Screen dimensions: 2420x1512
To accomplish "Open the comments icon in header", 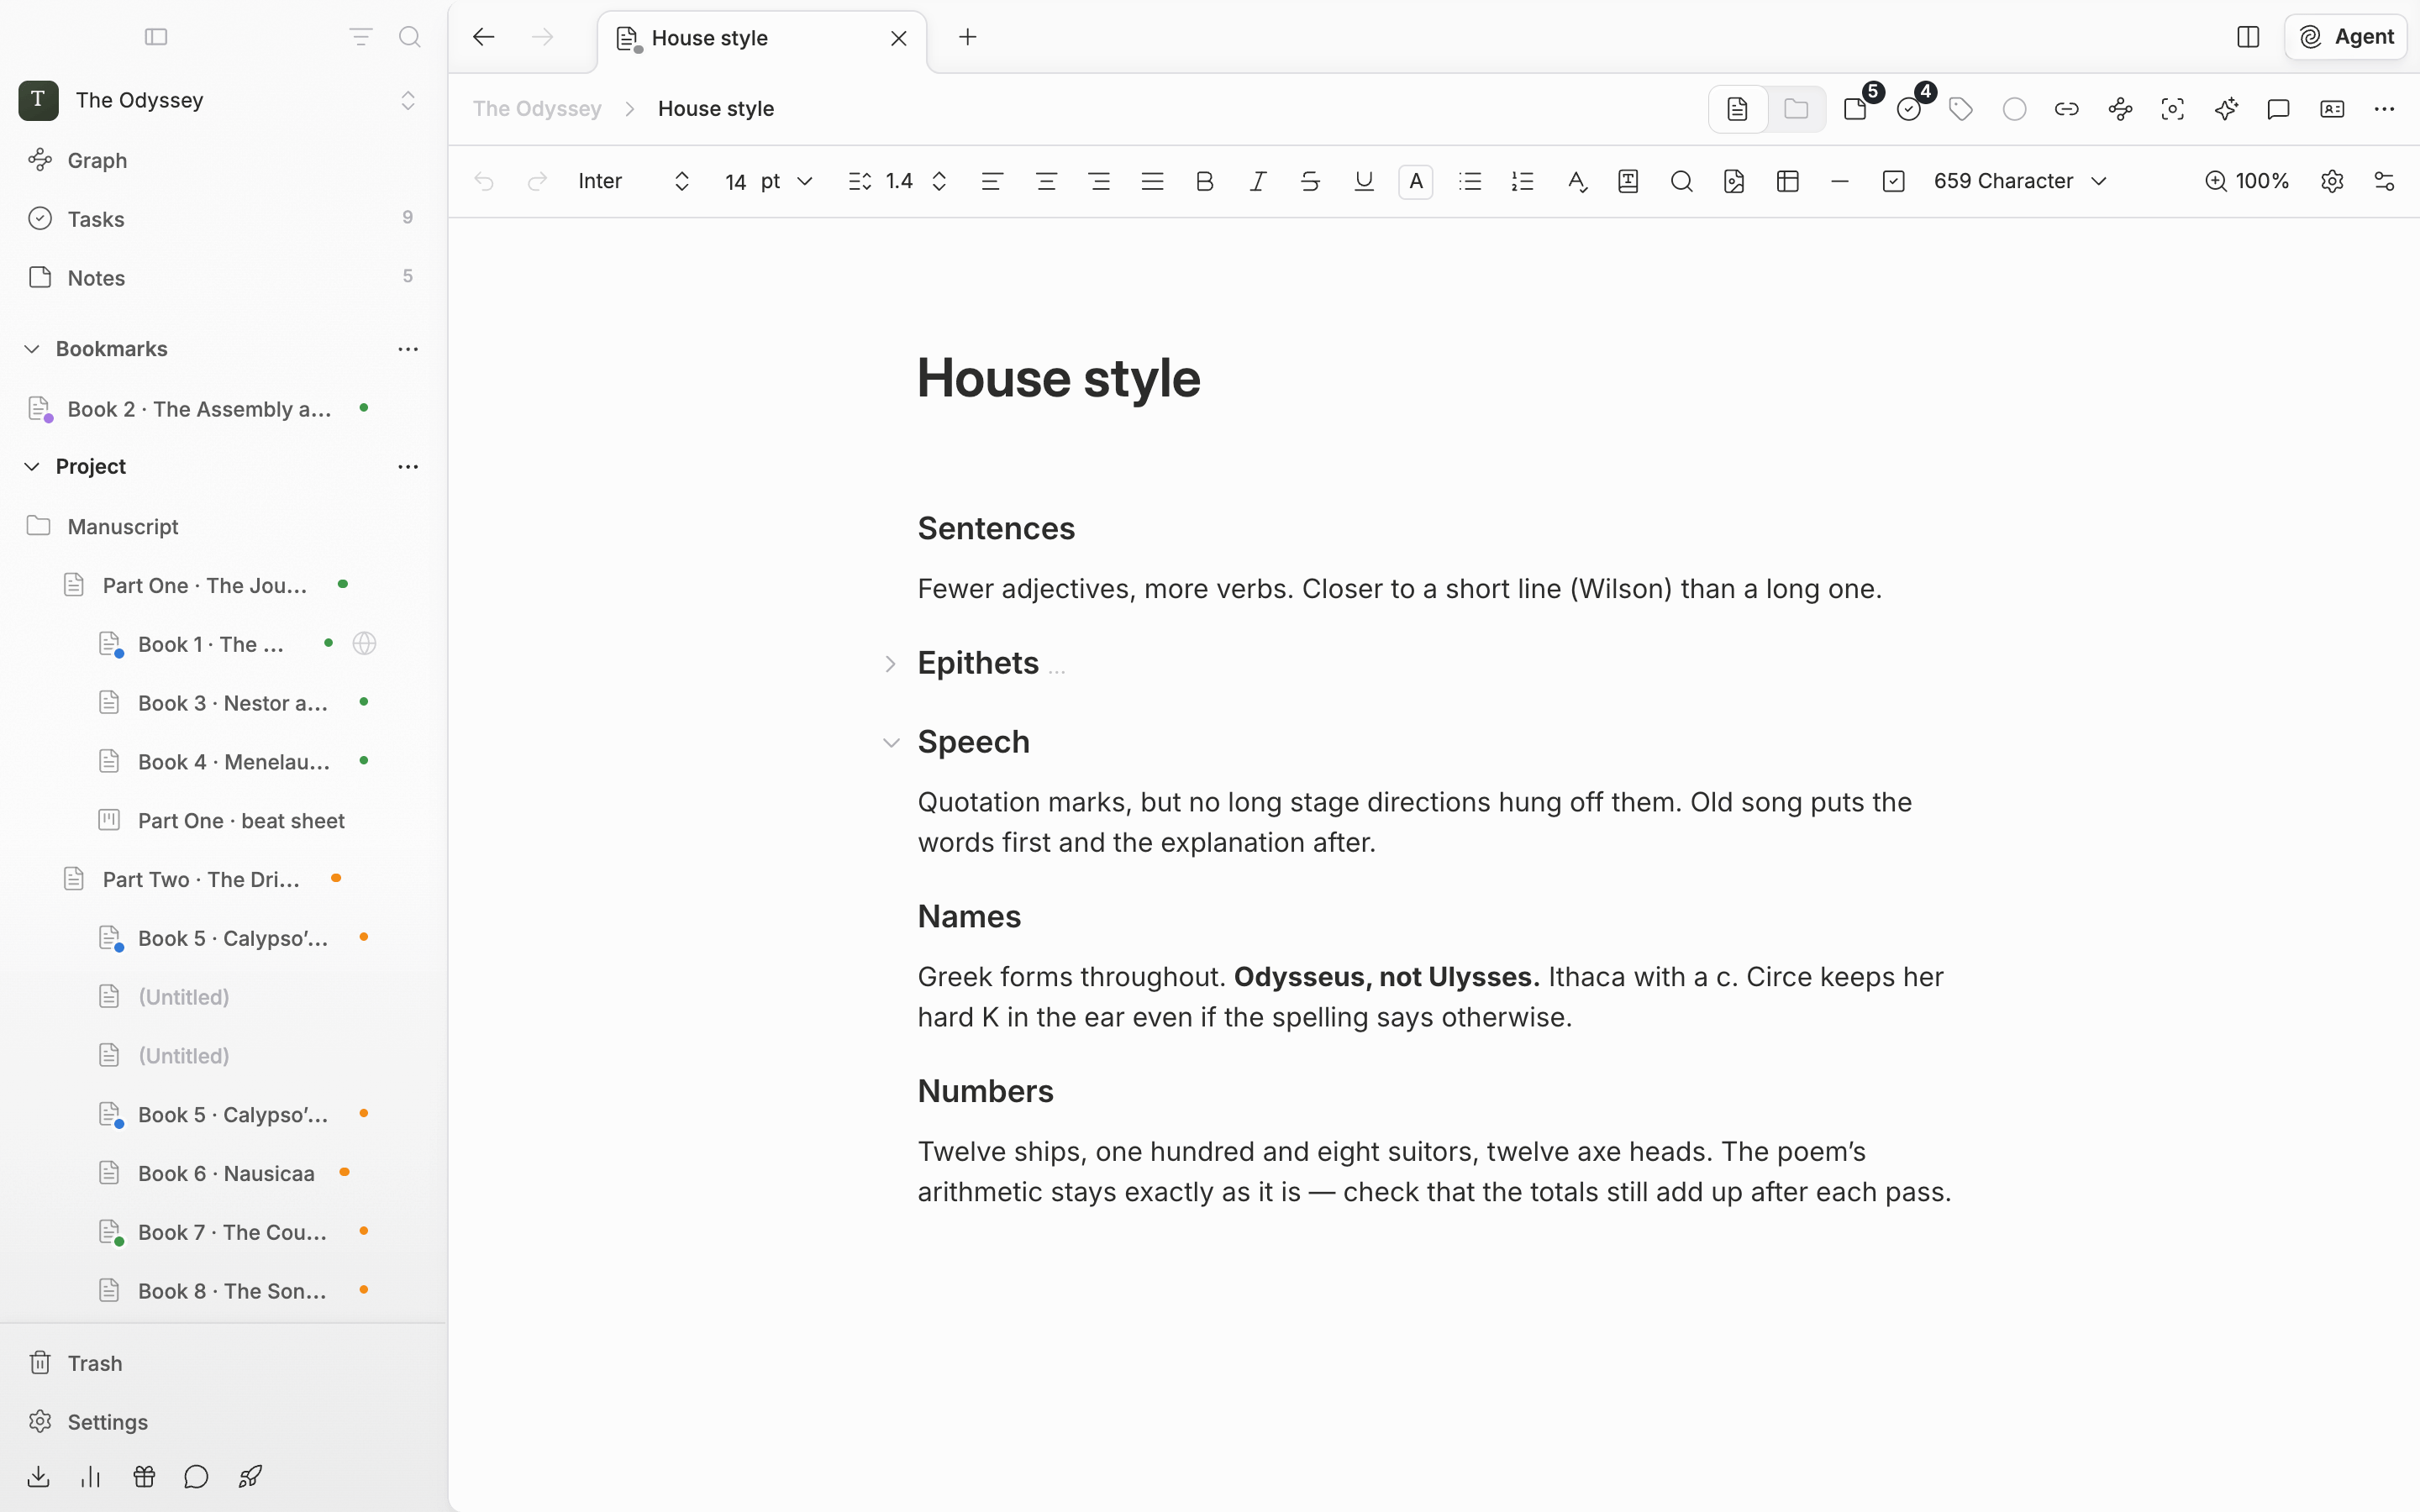I will tap(2278, 109).
